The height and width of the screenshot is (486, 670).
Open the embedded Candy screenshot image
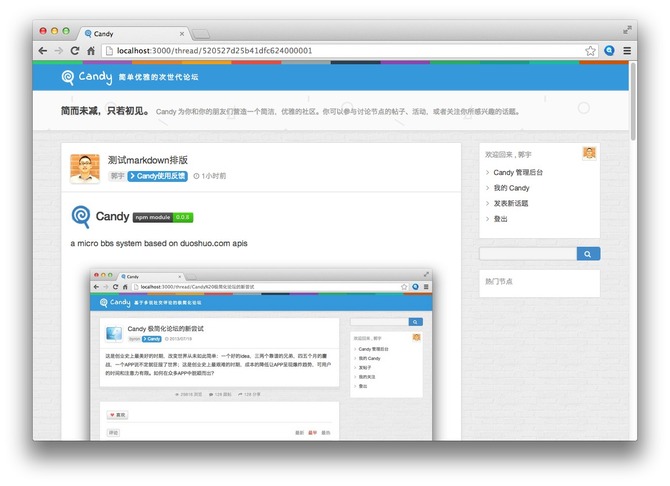[261, 355]
